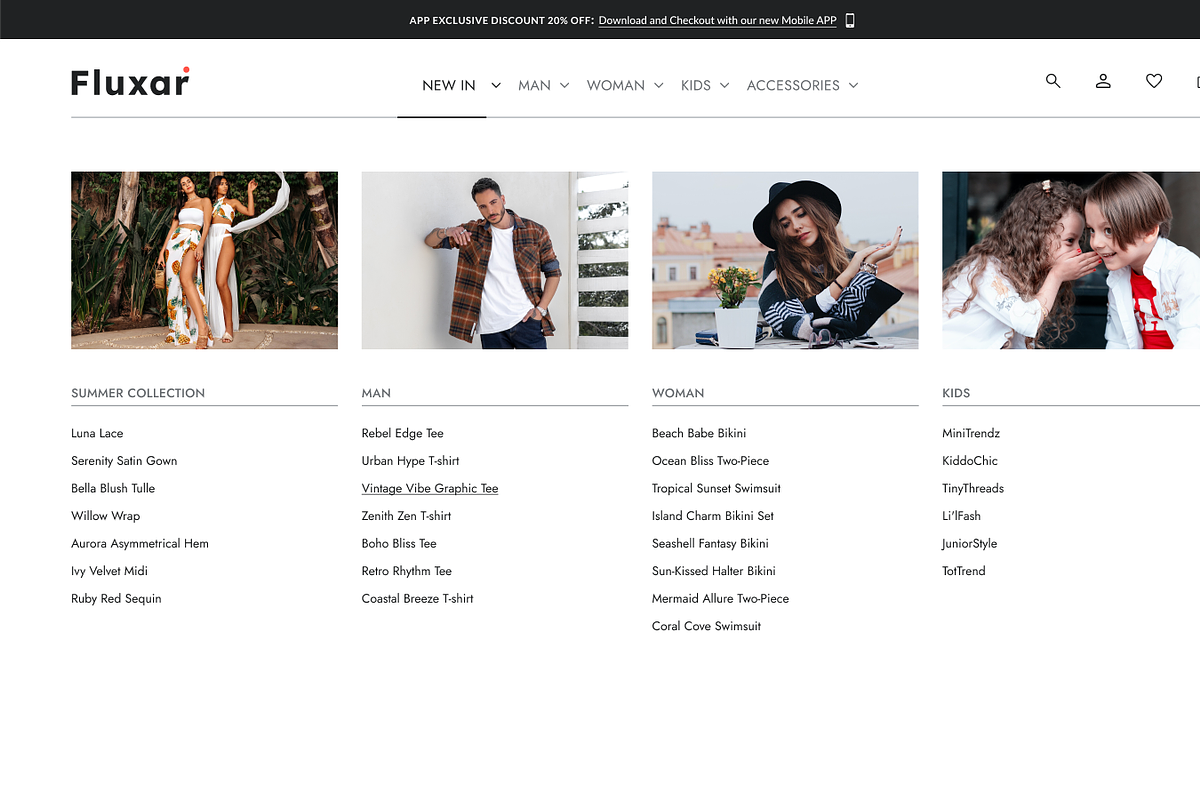
Task: Select Ocean Bliss Two-Piece
Action: pyautogui.click(x=710, y=461)
